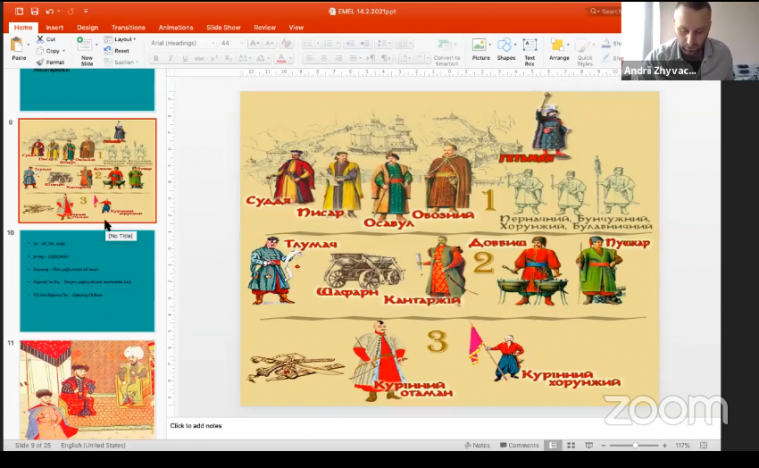The image size is (759, 468).
Task: Click the Reset slide button
Action: tap(117, 50)
